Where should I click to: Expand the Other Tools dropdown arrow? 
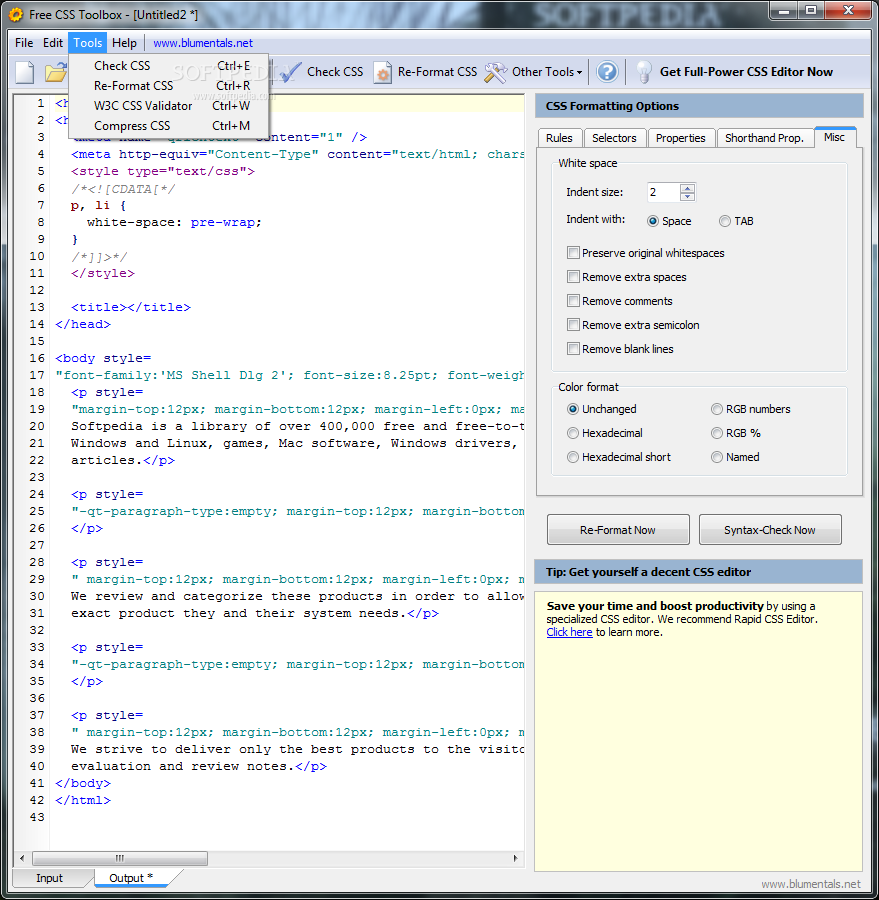click(x=579, y=73)
